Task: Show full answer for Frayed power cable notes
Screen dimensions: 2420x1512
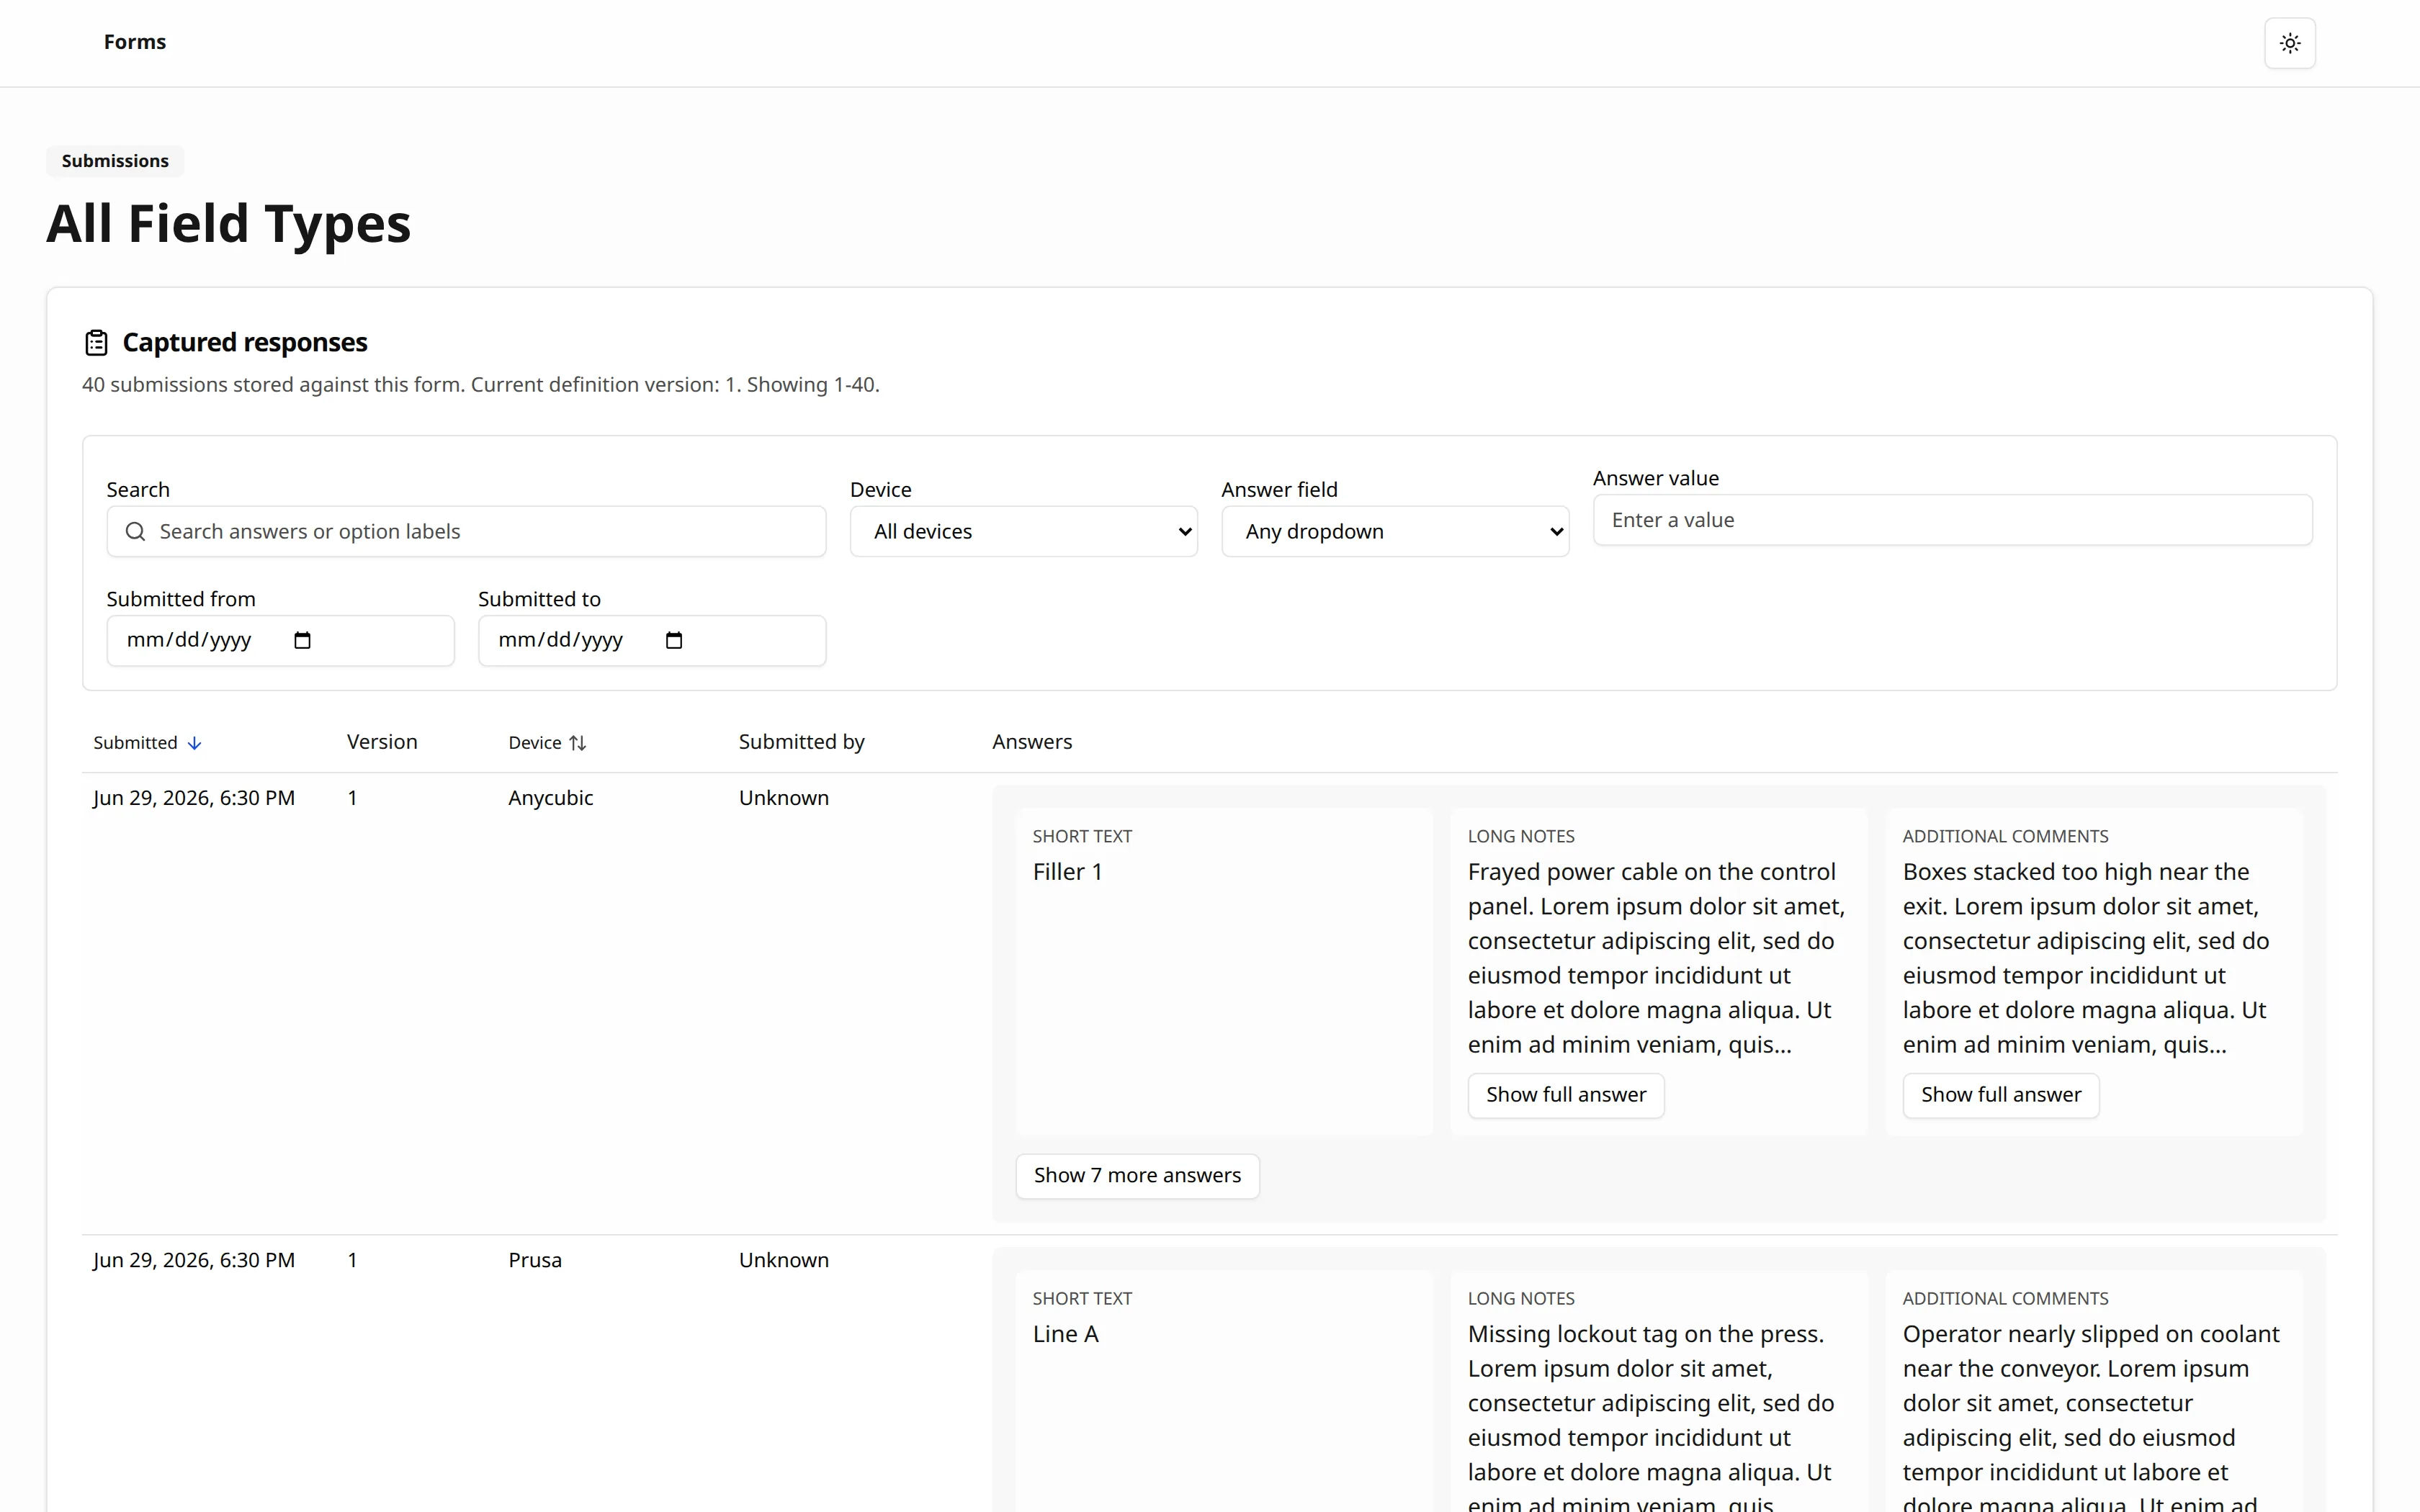Action: [1566, 1095]
